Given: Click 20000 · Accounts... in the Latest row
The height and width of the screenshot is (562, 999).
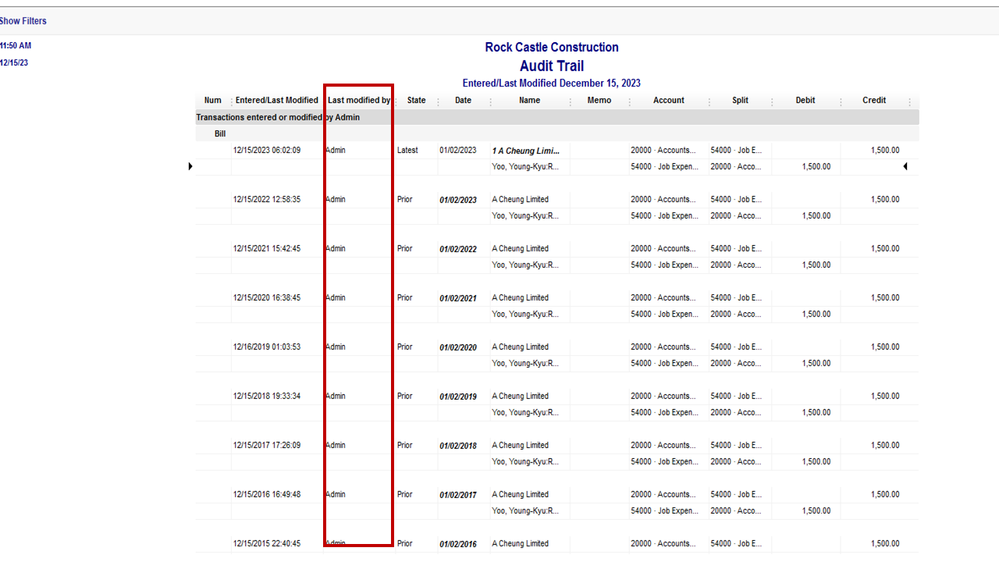Looking at the screenshot, I should pyautogui.click(x=663, y=150).
